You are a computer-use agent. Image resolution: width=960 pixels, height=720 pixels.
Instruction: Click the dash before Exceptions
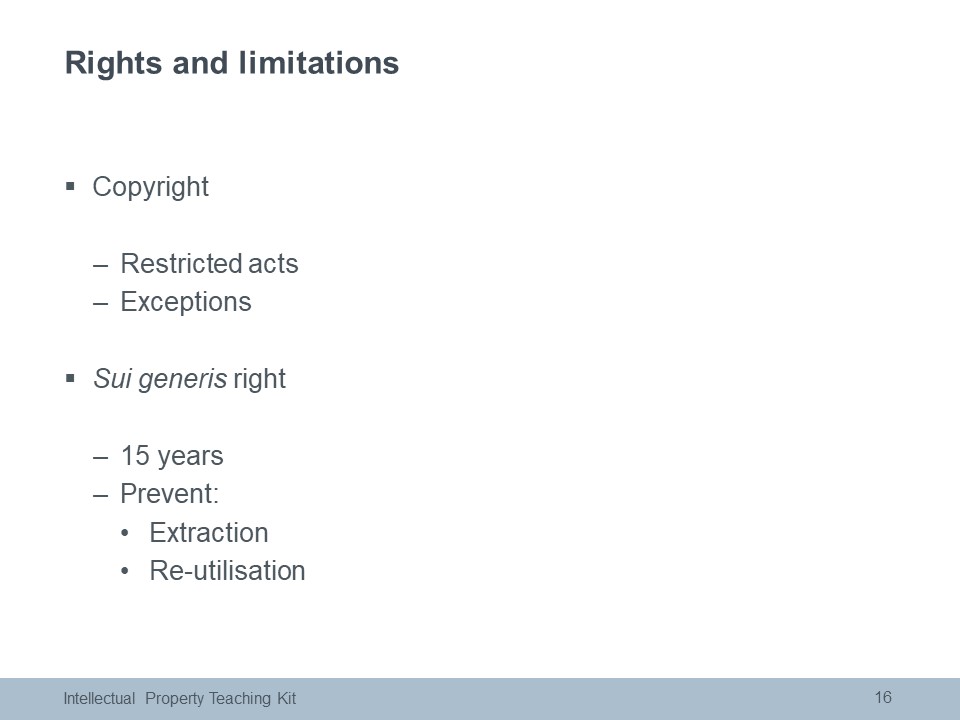tap(100, 304)
